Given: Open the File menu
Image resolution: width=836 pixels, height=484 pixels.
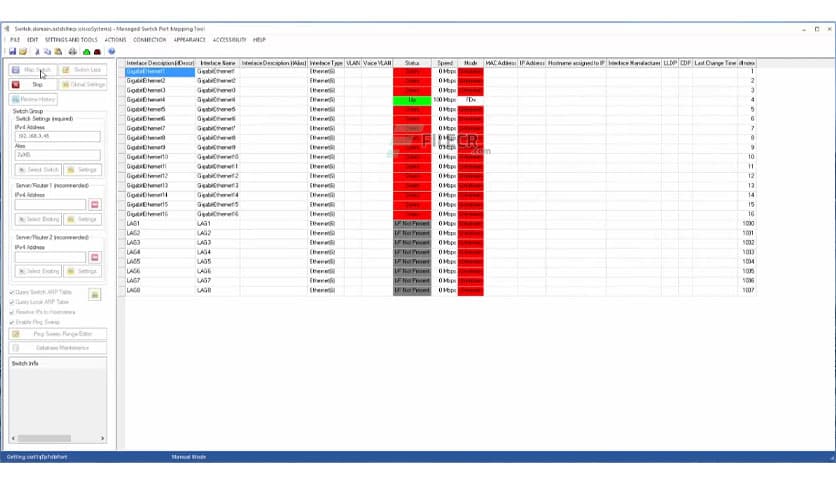Looking at the screenshot, I should point(15,40).
